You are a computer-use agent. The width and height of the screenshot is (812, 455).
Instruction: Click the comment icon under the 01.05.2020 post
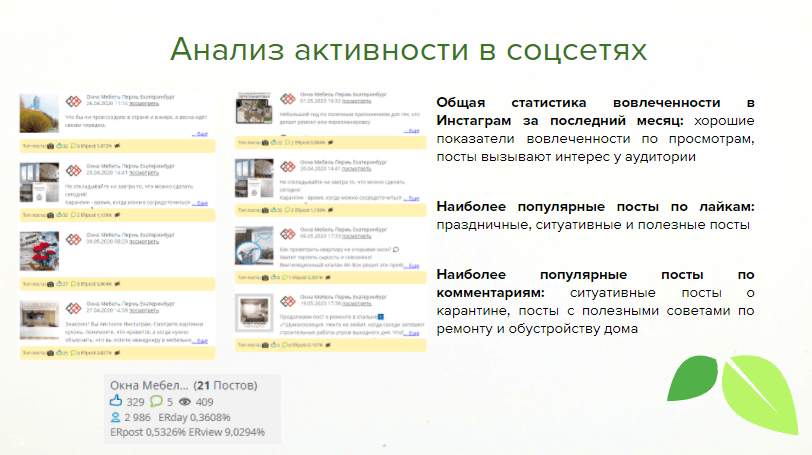click(287, 142)
